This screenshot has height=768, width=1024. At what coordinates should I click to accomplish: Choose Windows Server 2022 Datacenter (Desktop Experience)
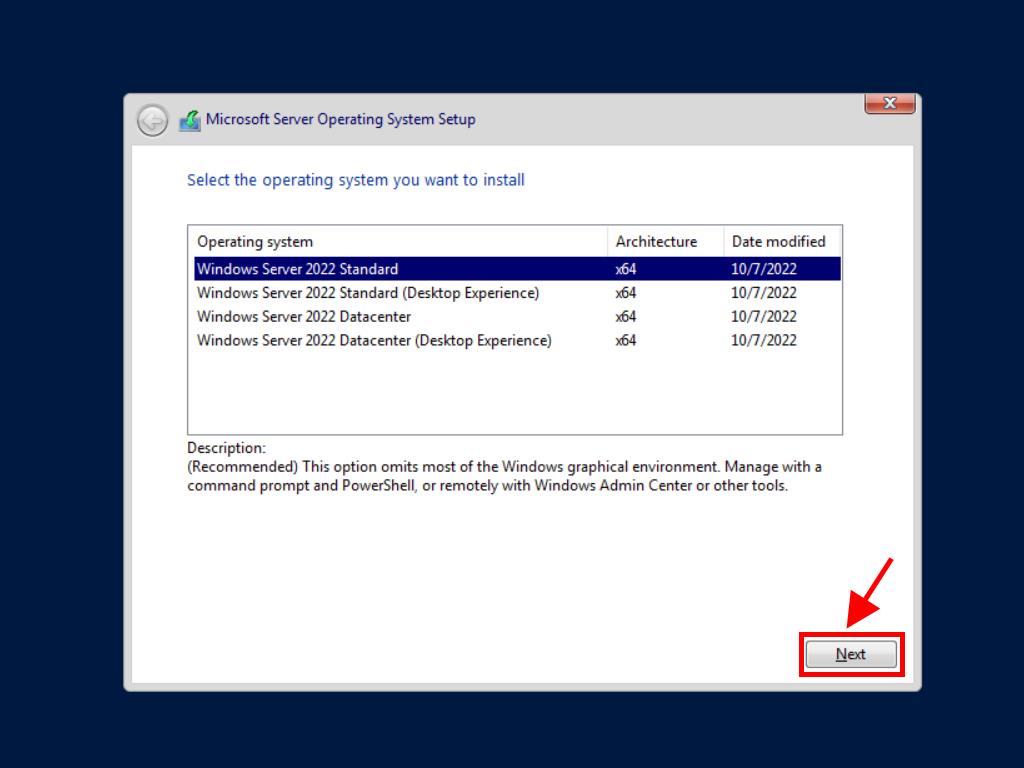tap(374, 341)
